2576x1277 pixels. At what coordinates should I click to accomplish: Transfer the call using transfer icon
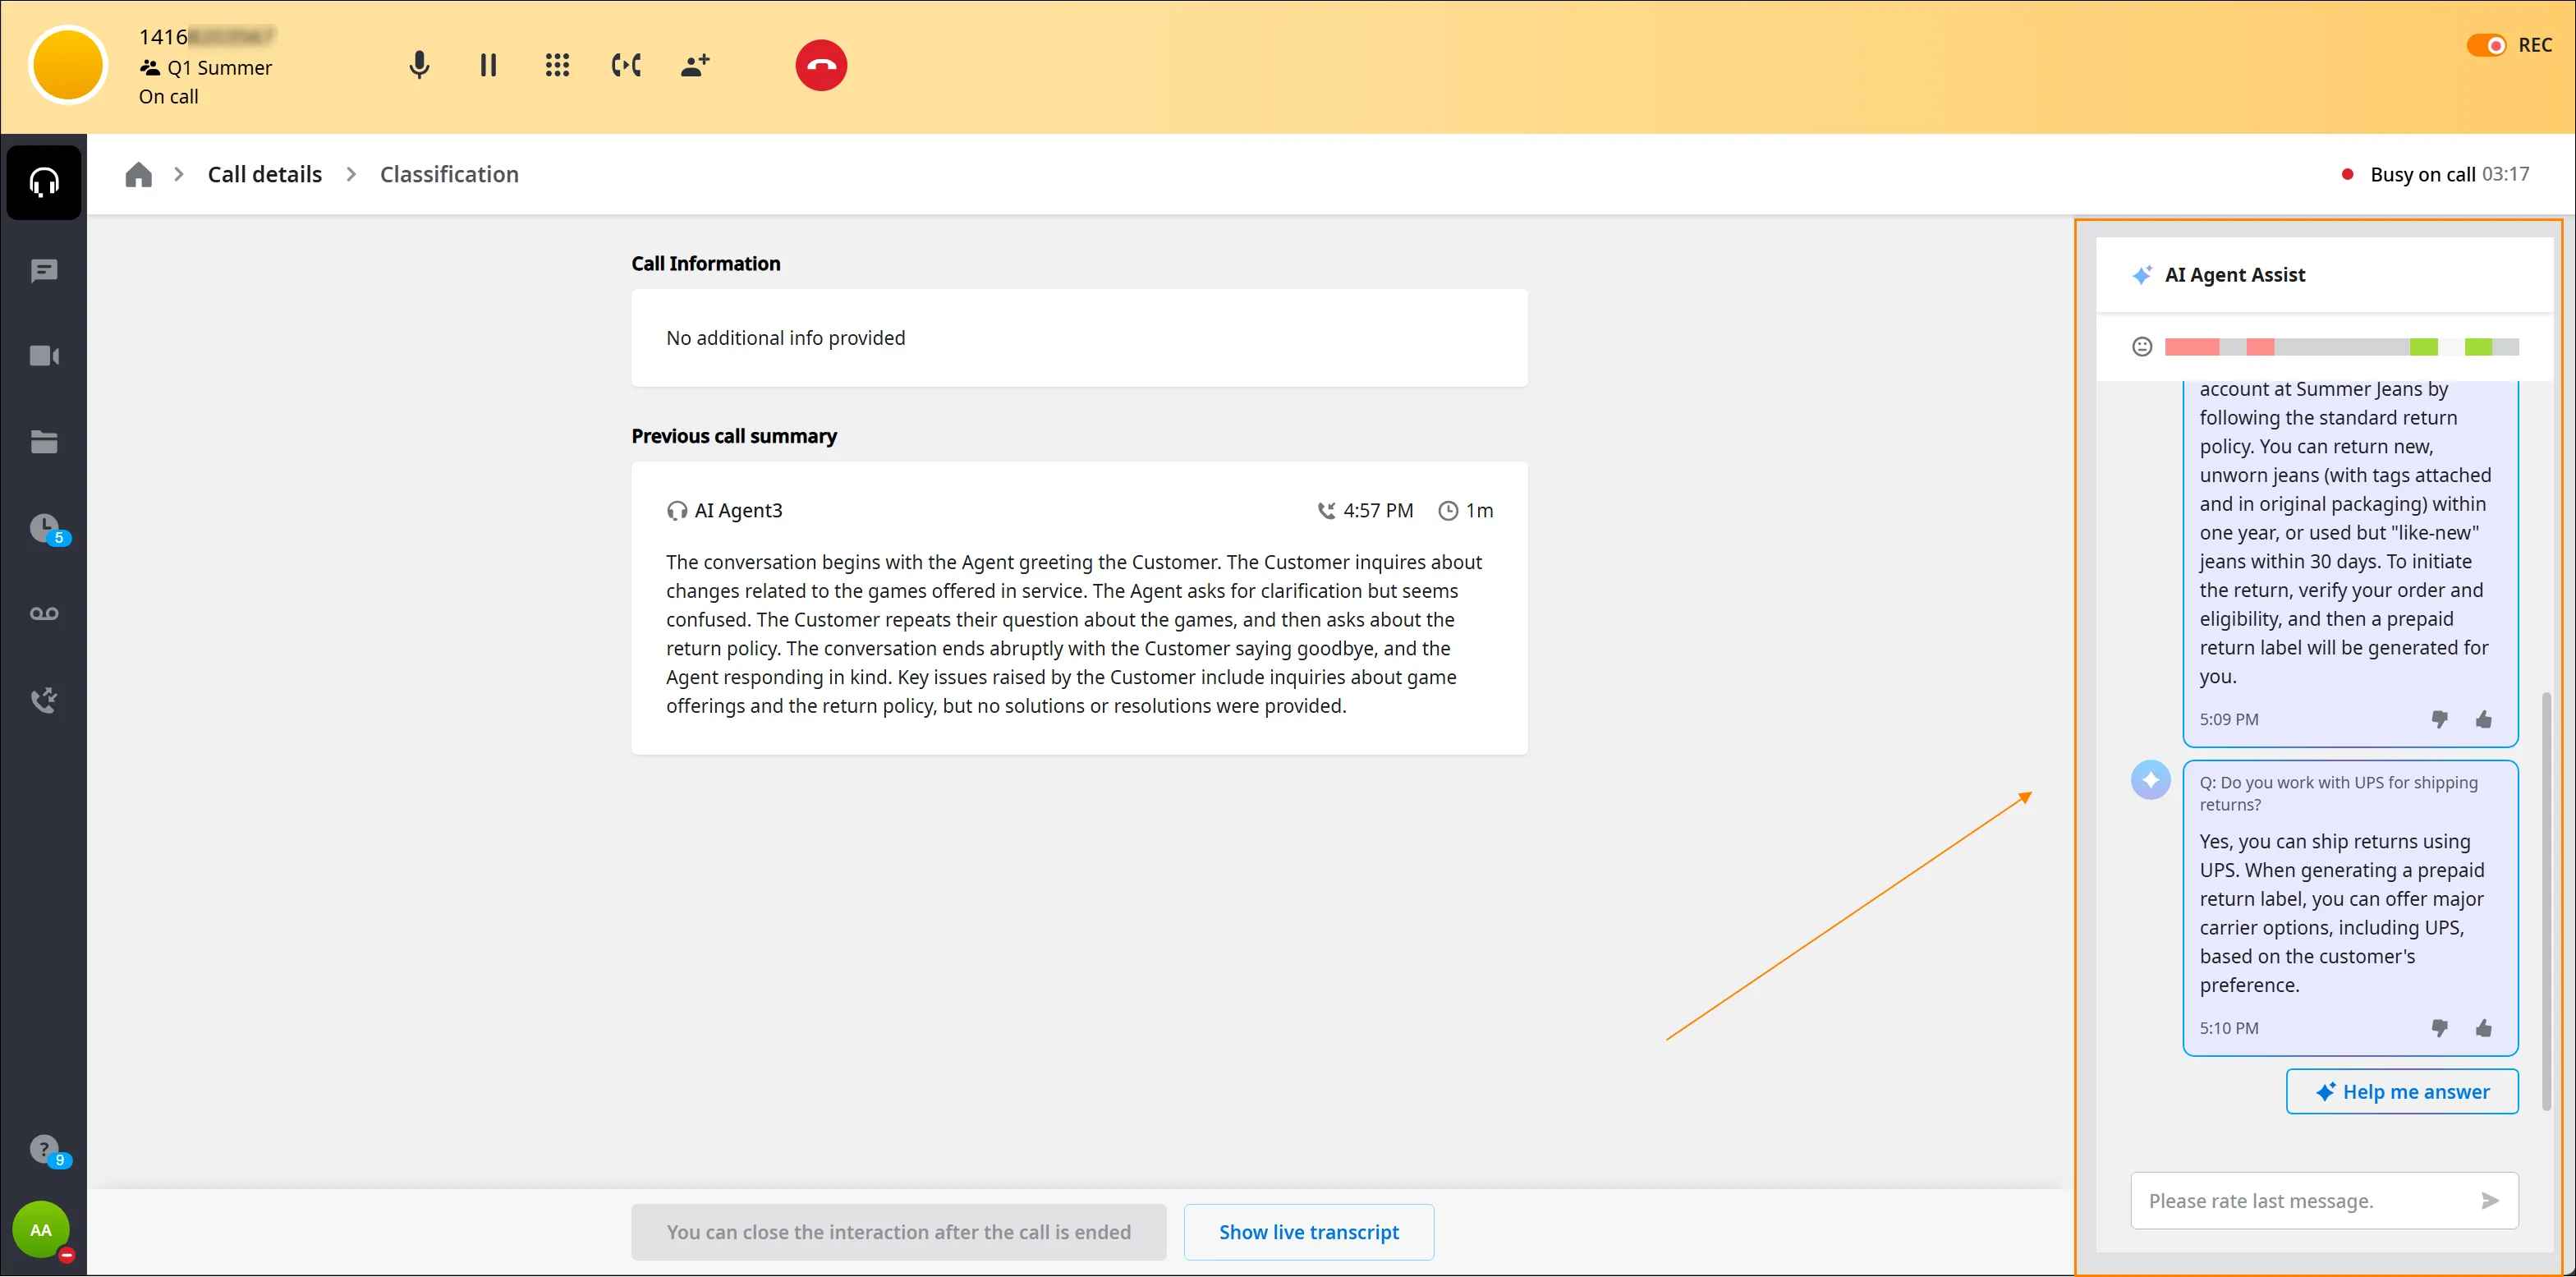626,66
